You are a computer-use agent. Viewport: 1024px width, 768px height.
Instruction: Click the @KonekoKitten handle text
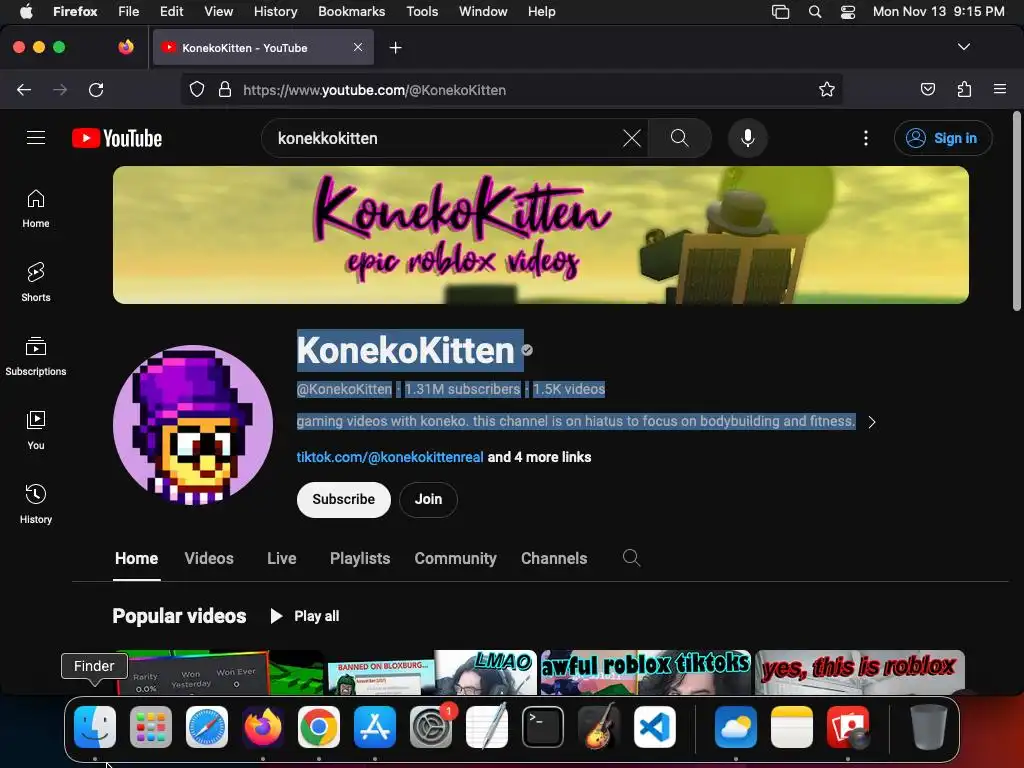344,389
